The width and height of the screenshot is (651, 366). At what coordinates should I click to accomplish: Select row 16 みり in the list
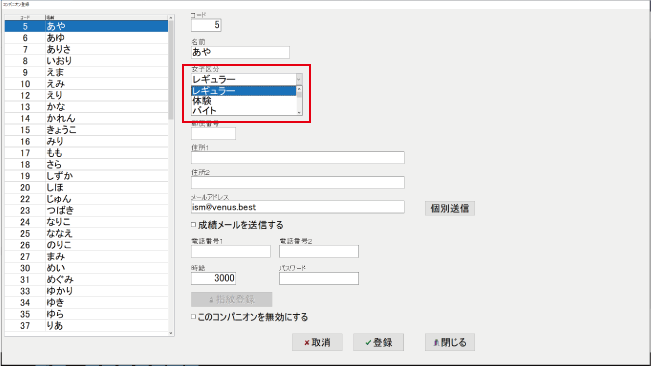[x=86, y=142]
